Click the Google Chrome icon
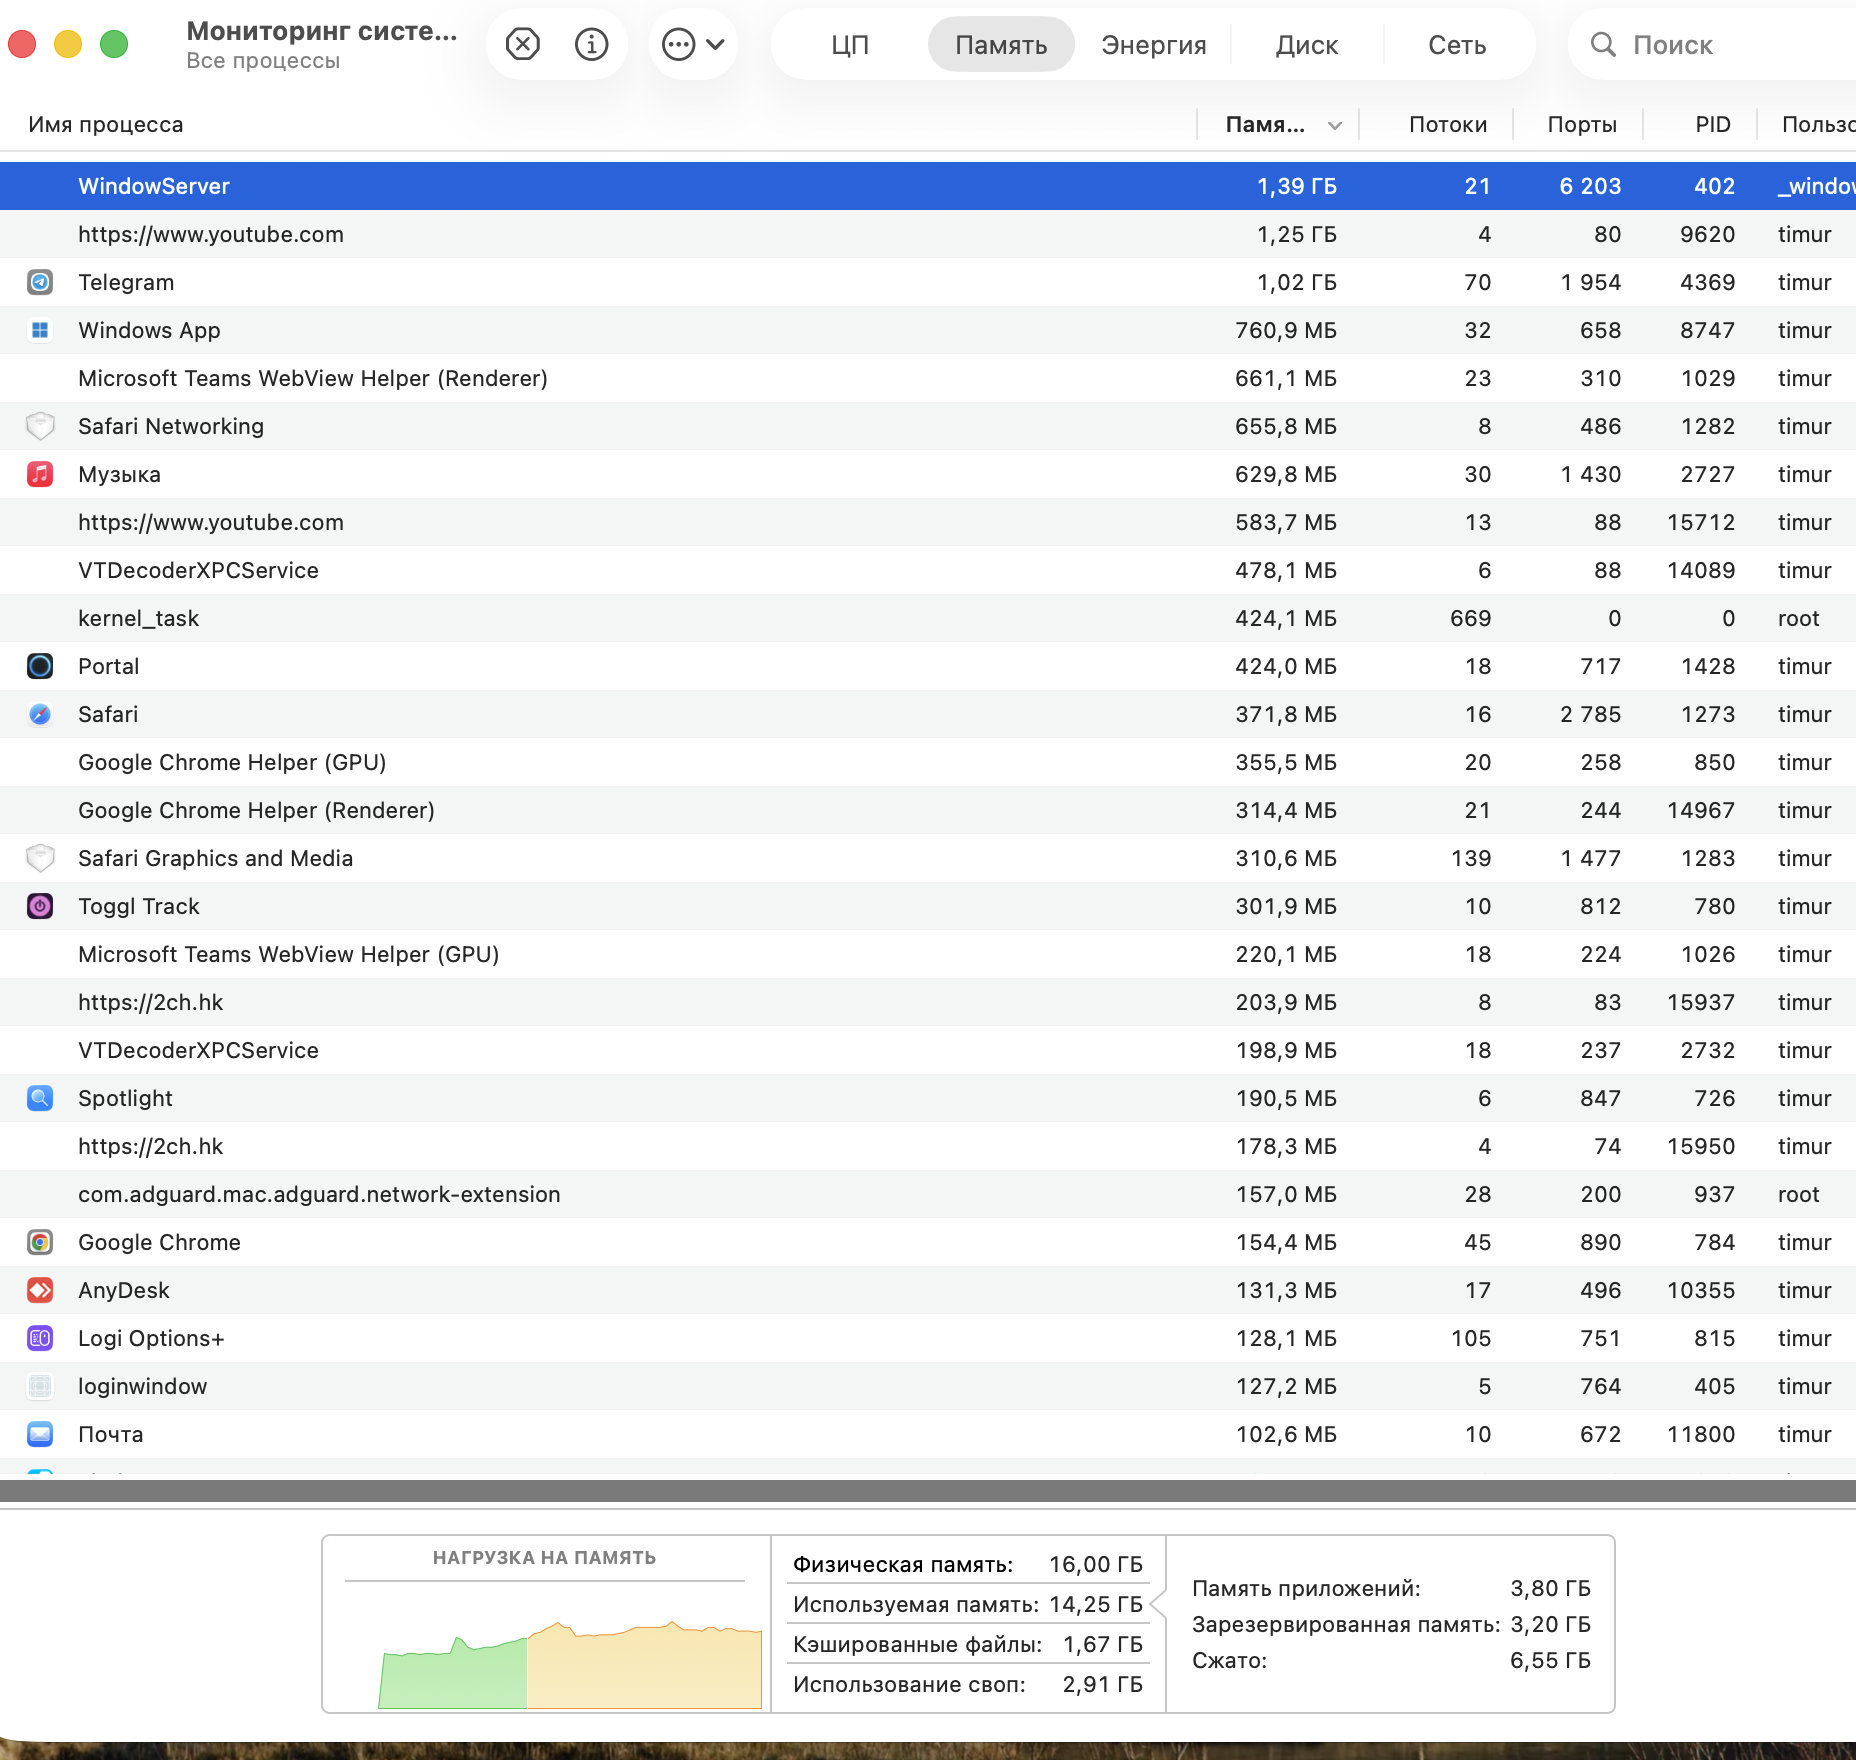 pyautogui.click(x=40, y=1242)
